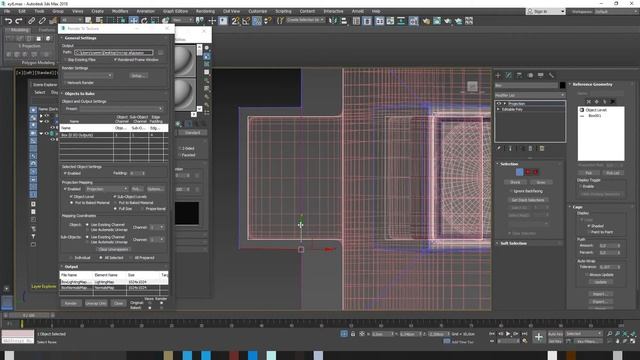Click the Render button in Render To Texture
640x360 pixels.
71,303
